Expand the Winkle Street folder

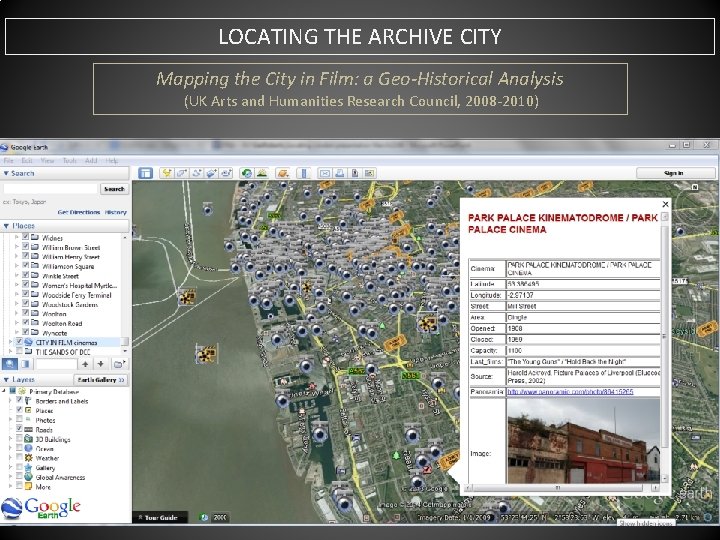tap(17, 276)
